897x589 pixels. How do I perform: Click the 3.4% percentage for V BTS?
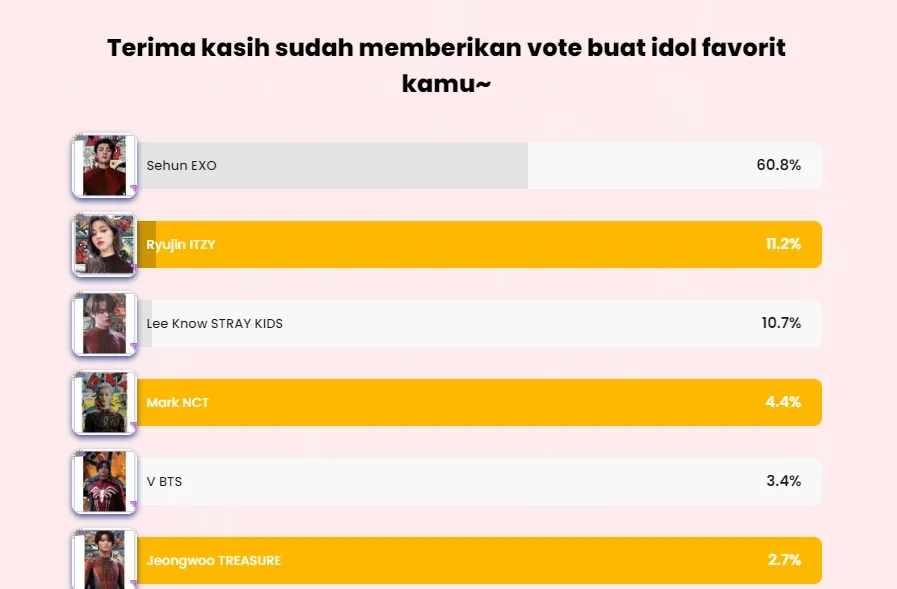tap(784, 480)
